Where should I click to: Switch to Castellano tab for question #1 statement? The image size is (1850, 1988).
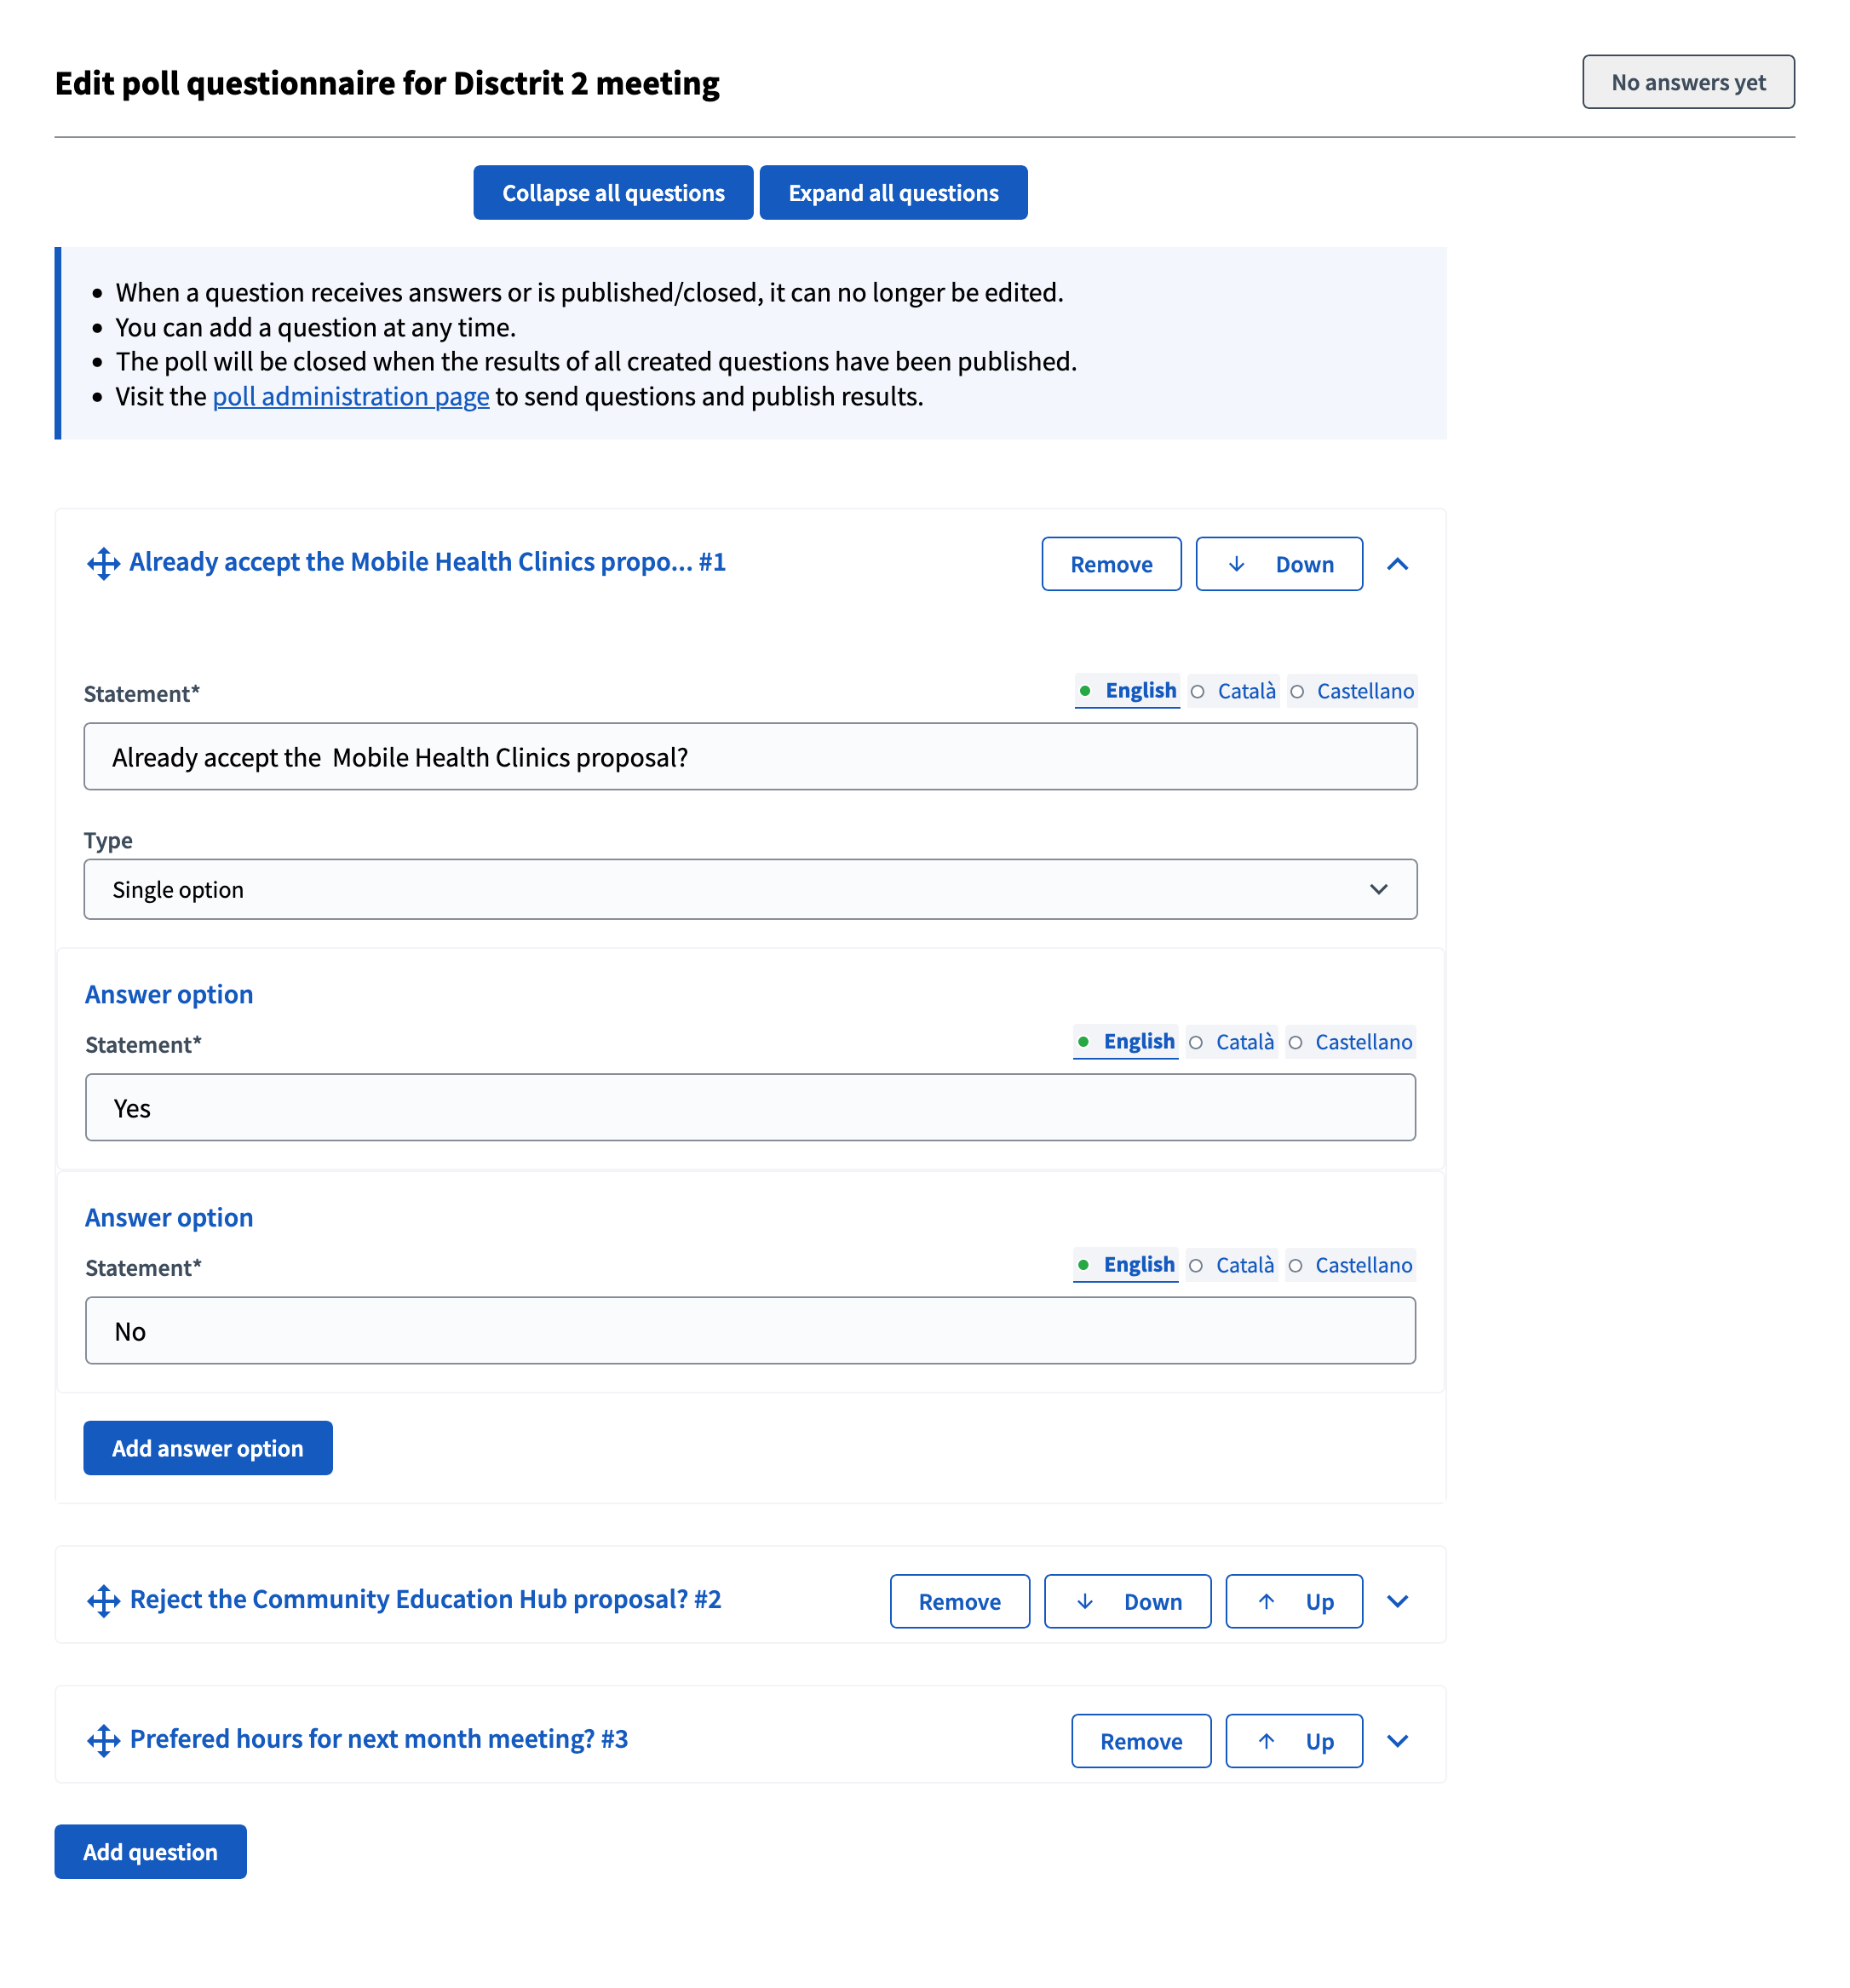tap(1364, 690)
